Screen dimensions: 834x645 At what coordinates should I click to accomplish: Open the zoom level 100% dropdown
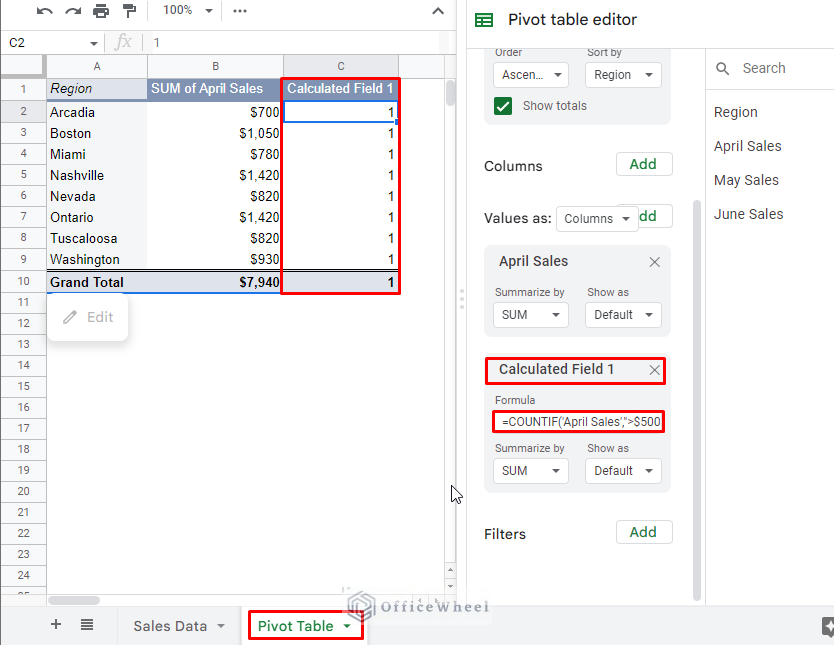pyautogui.click(x=188, y=11)
